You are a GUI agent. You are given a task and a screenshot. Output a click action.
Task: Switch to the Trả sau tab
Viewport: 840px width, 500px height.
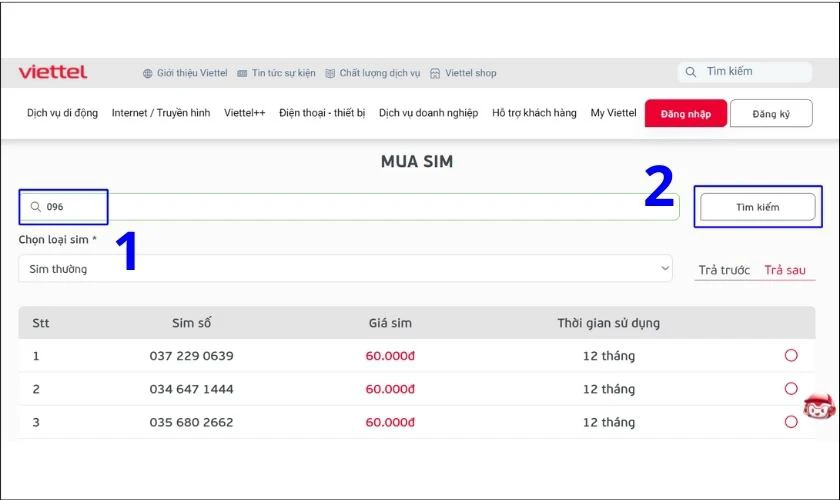point(785,270)
